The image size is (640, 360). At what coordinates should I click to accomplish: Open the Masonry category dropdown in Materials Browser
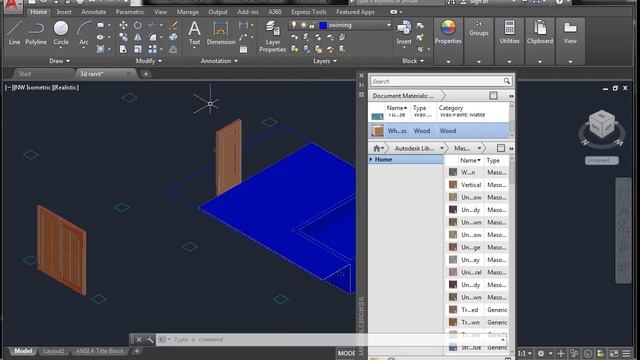479,148
